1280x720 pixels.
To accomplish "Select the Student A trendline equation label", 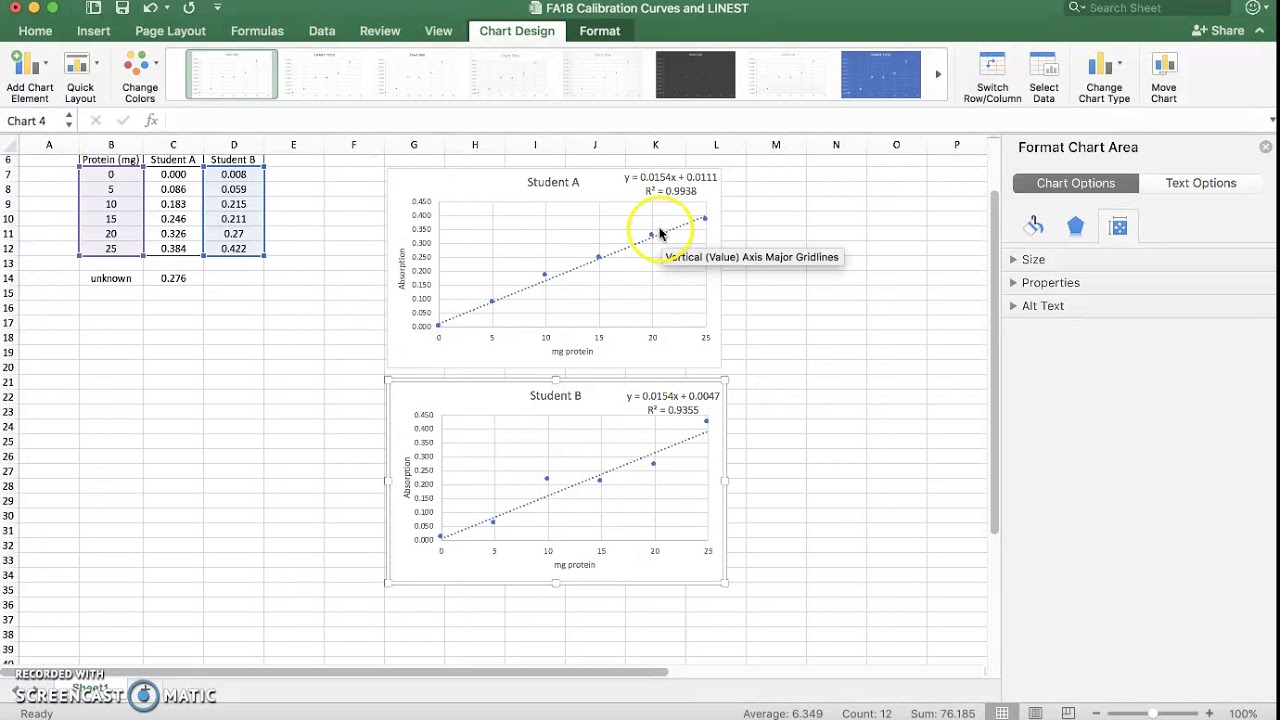I will click(x=670, y=184).
